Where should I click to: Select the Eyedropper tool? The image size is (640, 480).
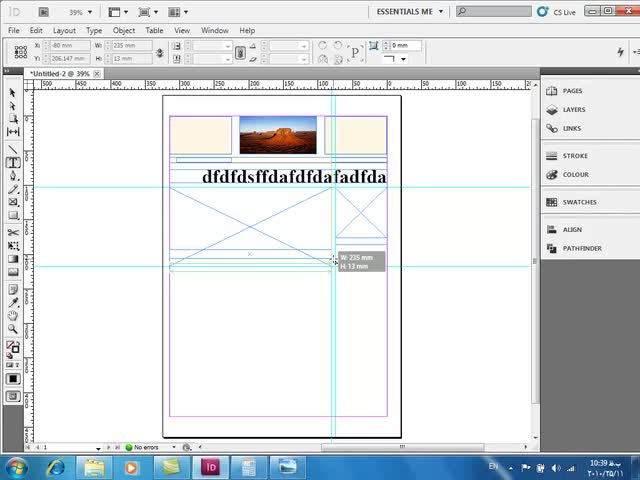[13, 302]
